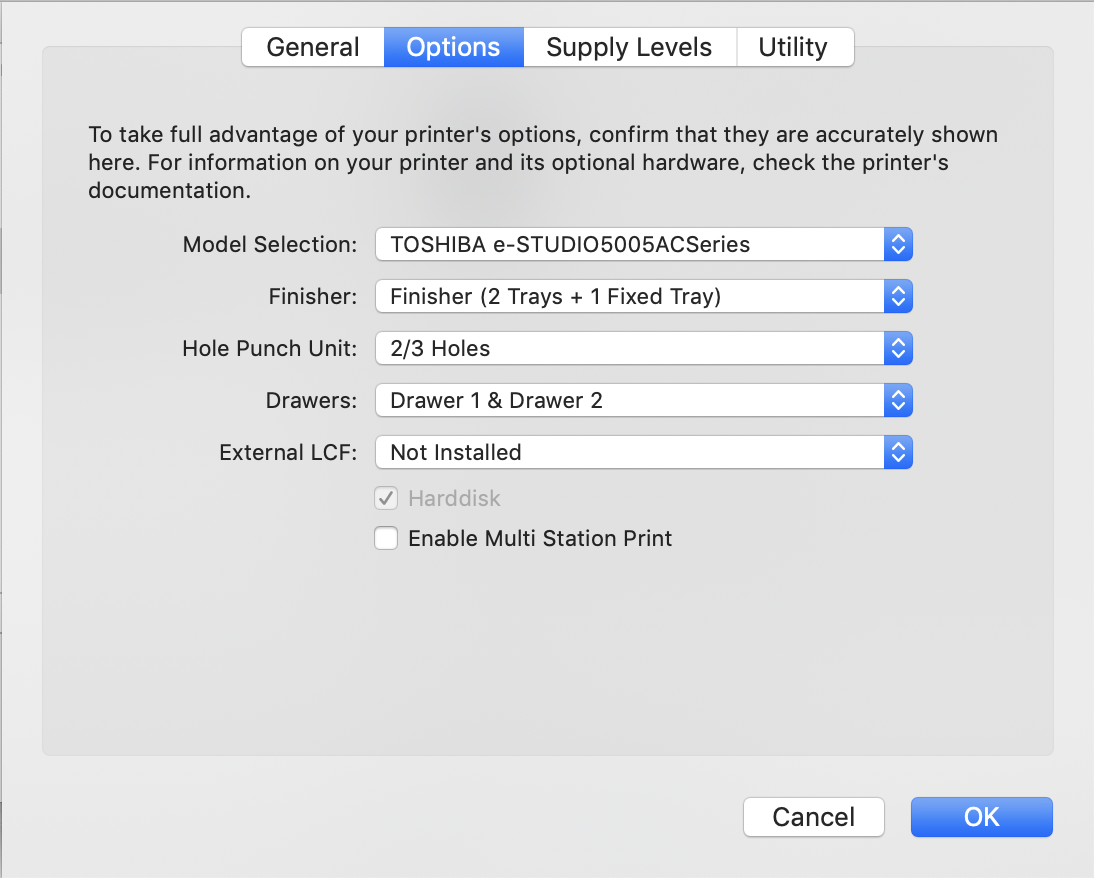Click blue arrows icon on External LCF popup

click(x=898, y=452)
